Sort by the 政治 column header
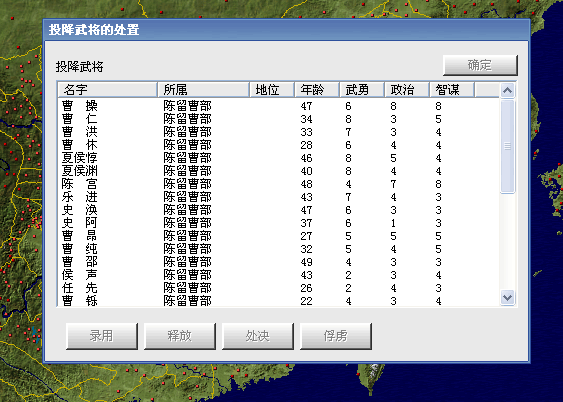The height and width of the screenshot is (402, 563). [407, 90]
